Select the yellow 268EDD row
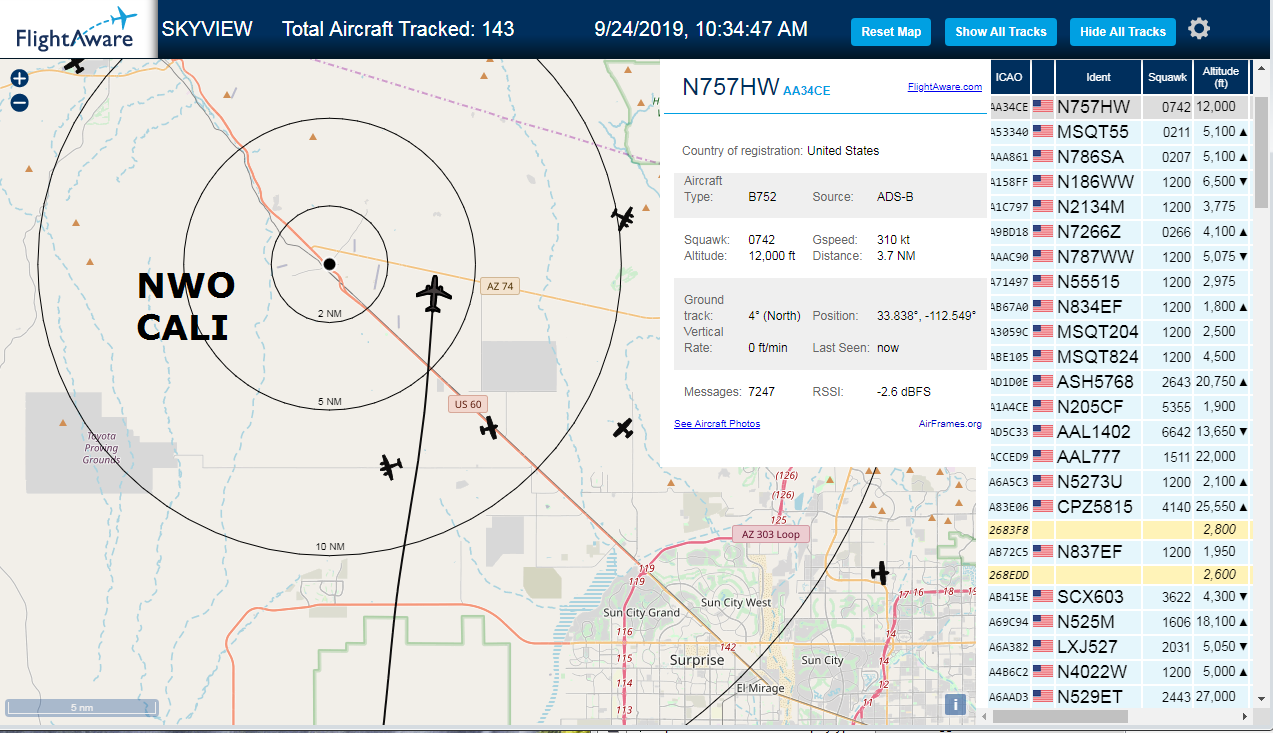 (x=1119, y=575)
